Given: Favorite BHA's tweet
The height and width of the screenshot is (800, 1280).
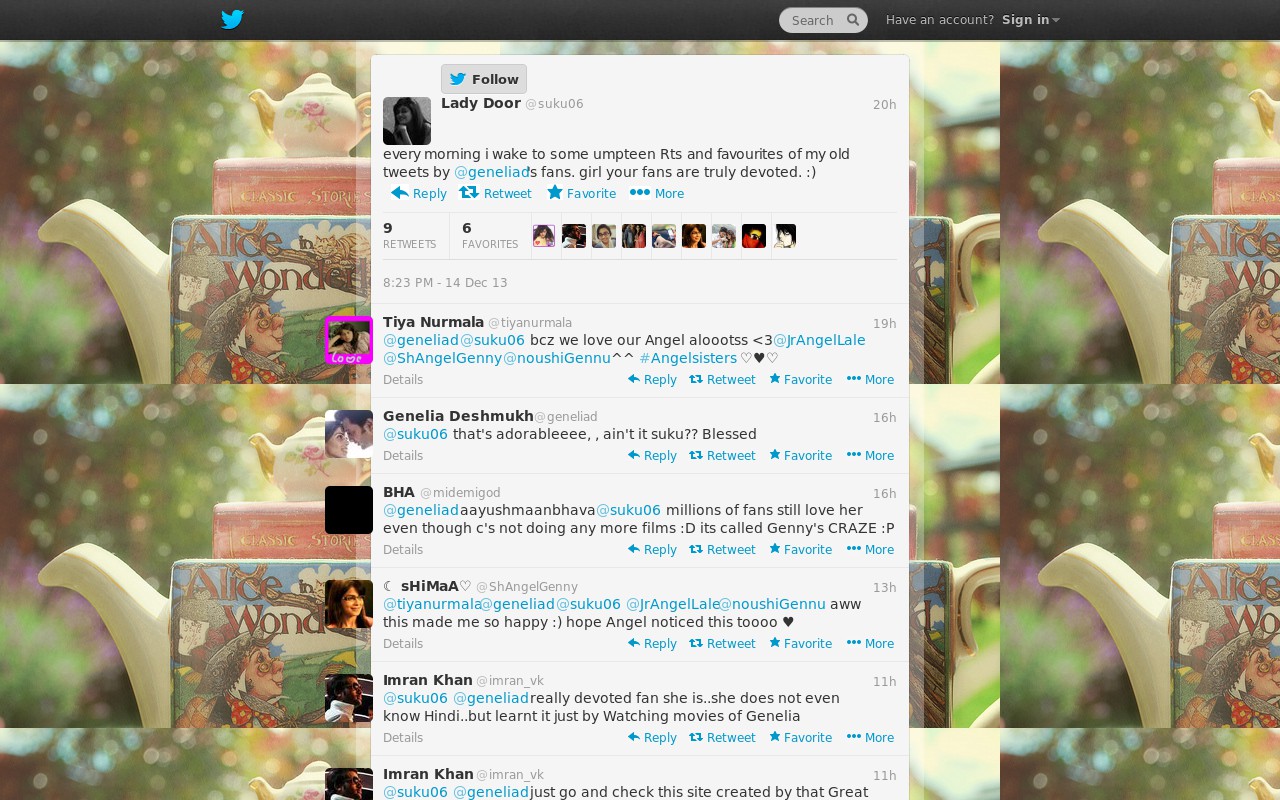Looking at the screenshot, I should tap(800, 550).
